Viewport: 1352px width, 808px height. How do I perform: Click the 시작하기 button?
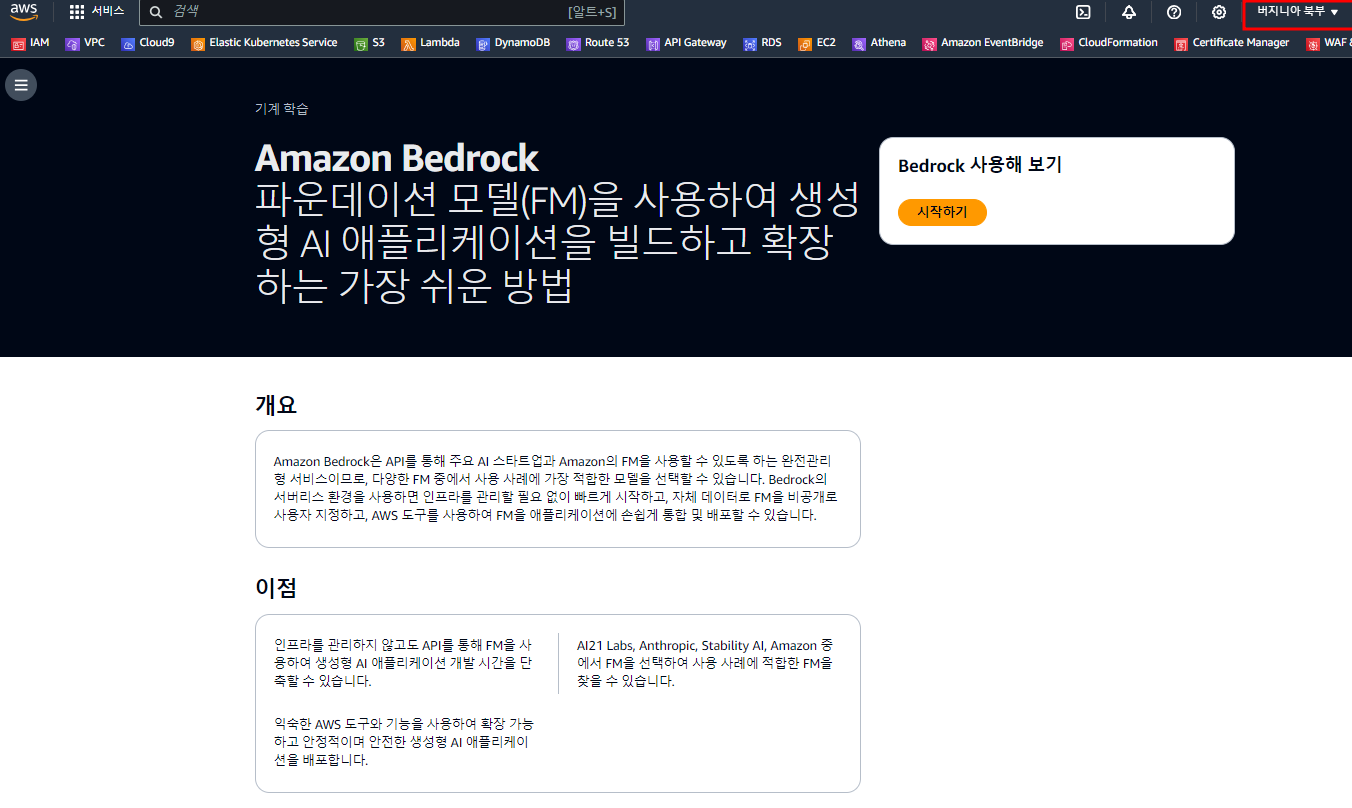click(942, 212)
